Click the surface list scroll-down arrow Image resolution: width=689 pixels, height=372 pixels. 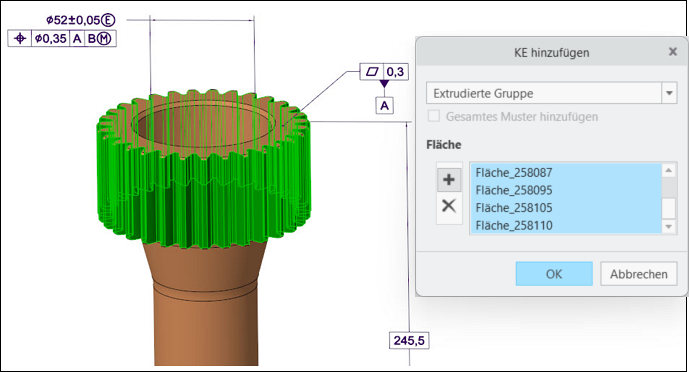[668, 227]
